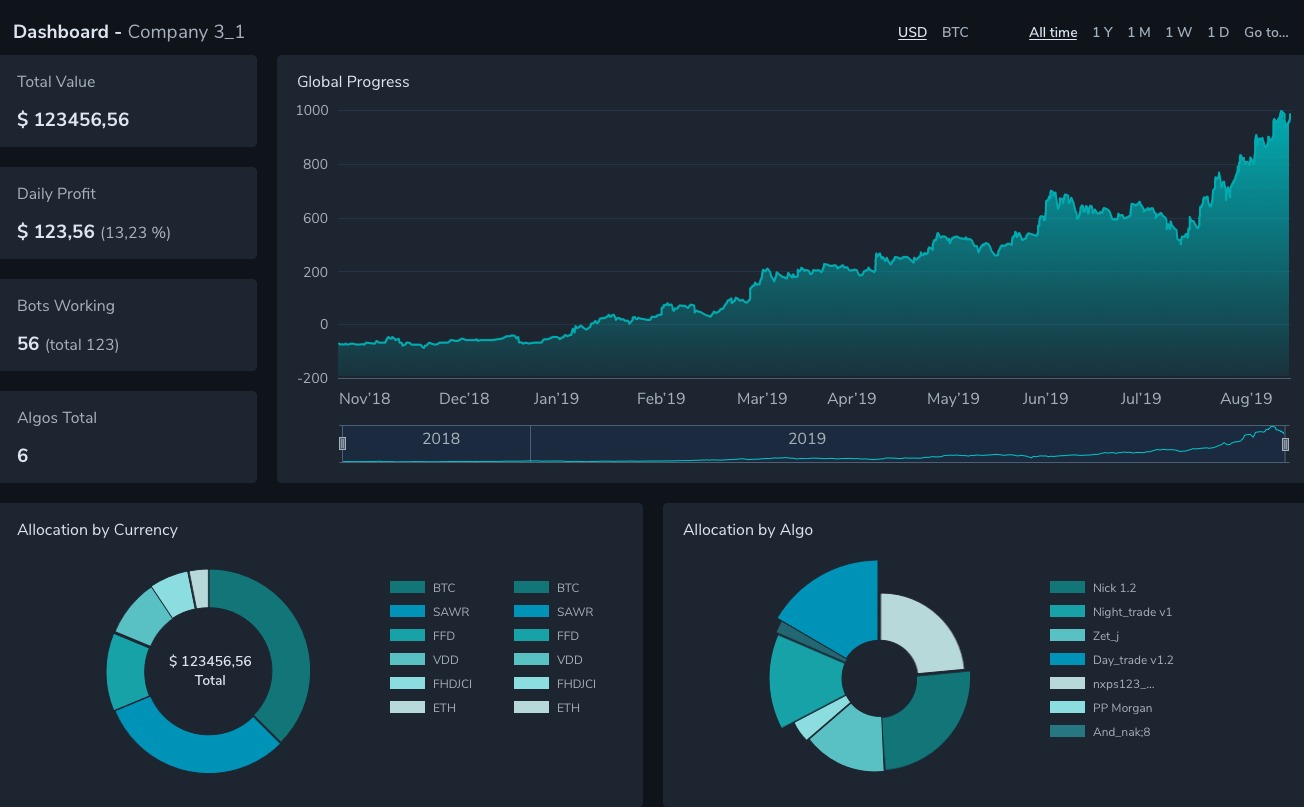The height and width of the screenshot is (807, 1304).
Task: Select the 1 Y time range
Action: 1102,32
